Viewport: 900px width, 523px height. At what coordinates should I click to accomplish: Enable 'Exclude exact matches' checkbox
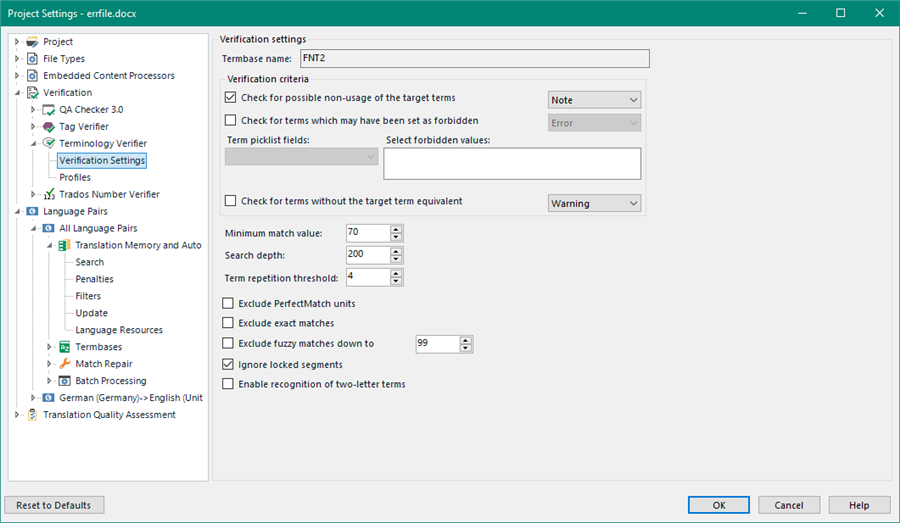click(x=229, y=323)
